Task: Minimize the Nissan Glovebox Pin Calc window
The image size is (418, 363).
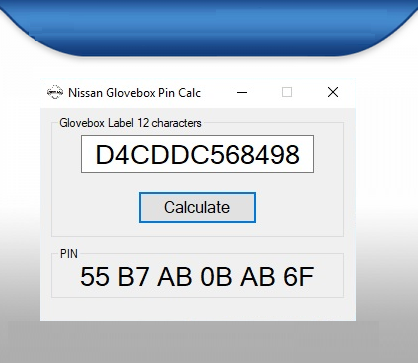Action: 242,92
